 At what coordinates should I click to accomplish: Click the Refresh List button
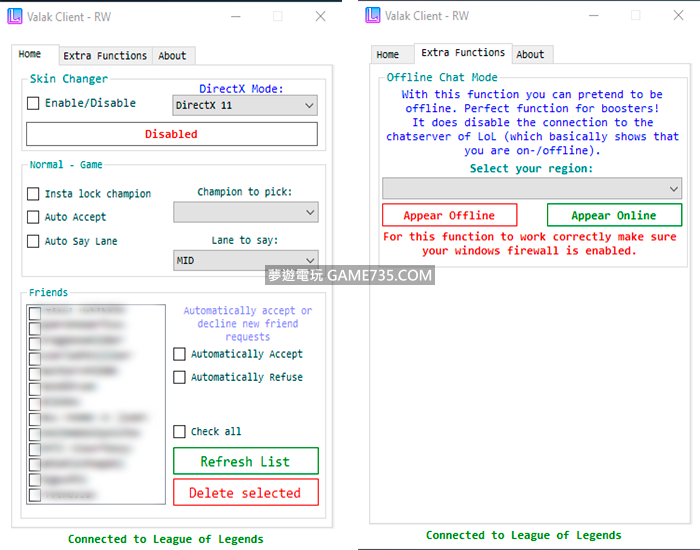[246, 461]
